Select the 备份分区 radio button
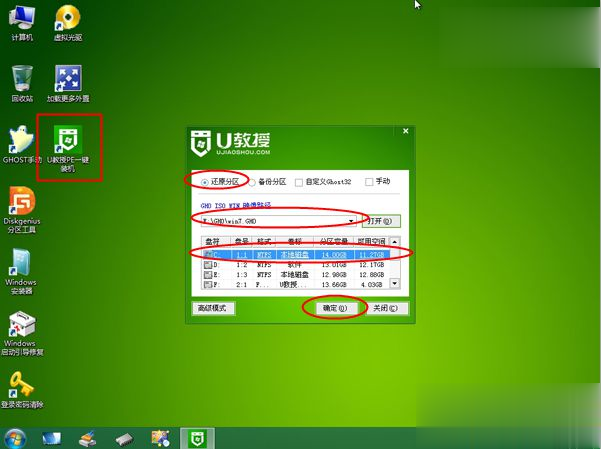Screen dimensions: 601x449 point(252,182)
